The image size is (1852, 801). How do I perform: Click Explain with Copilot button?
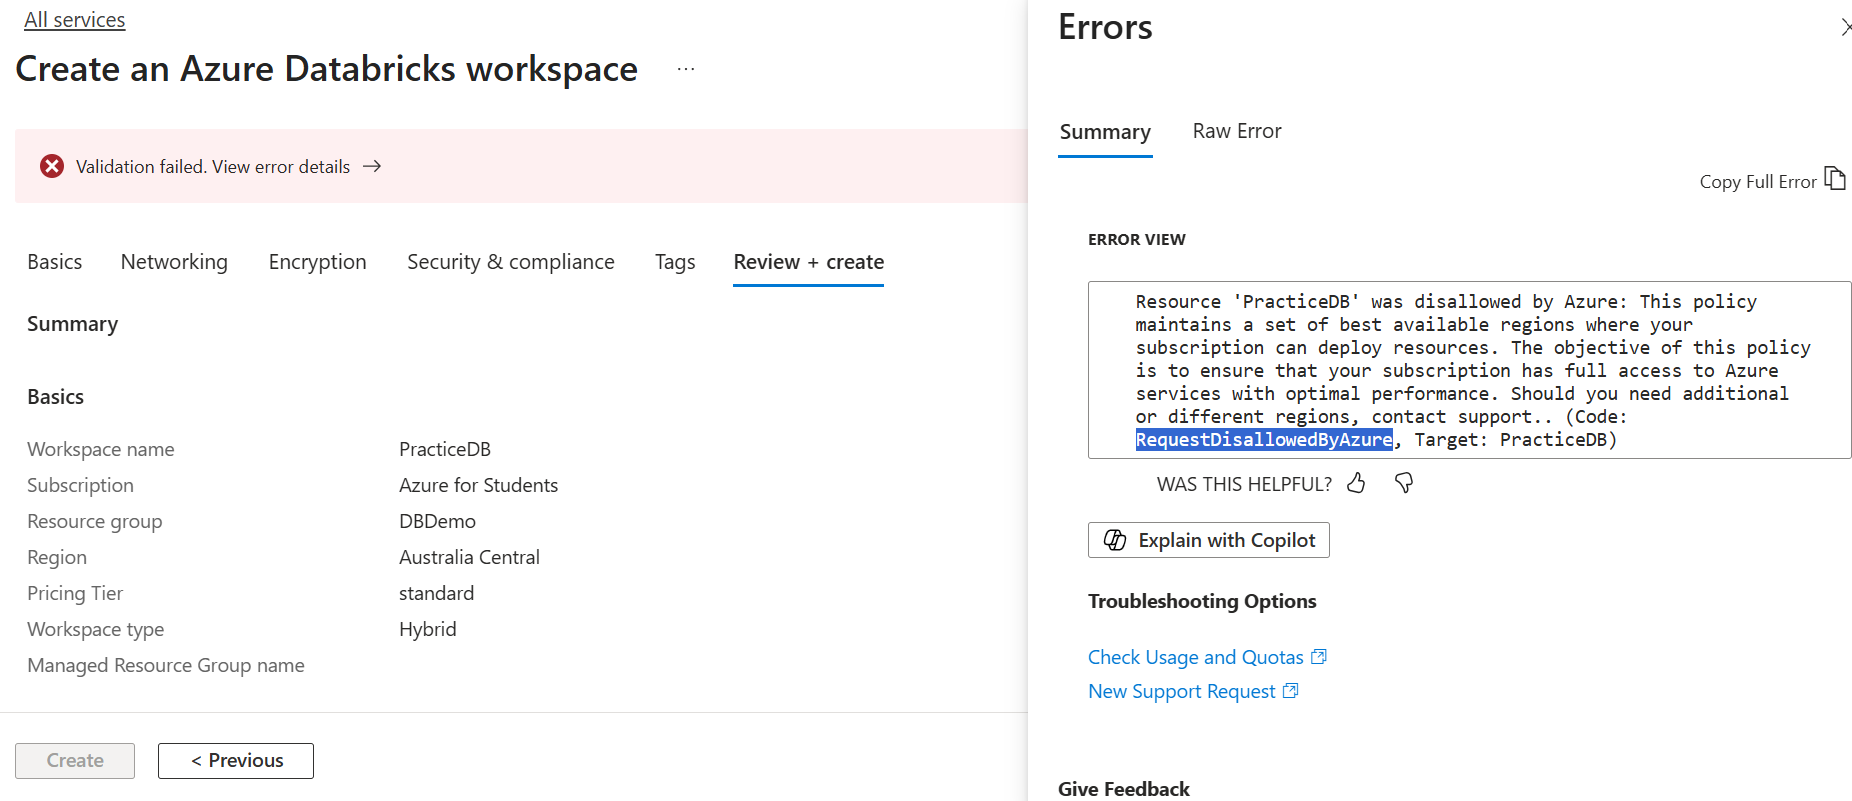[1209, 540]
